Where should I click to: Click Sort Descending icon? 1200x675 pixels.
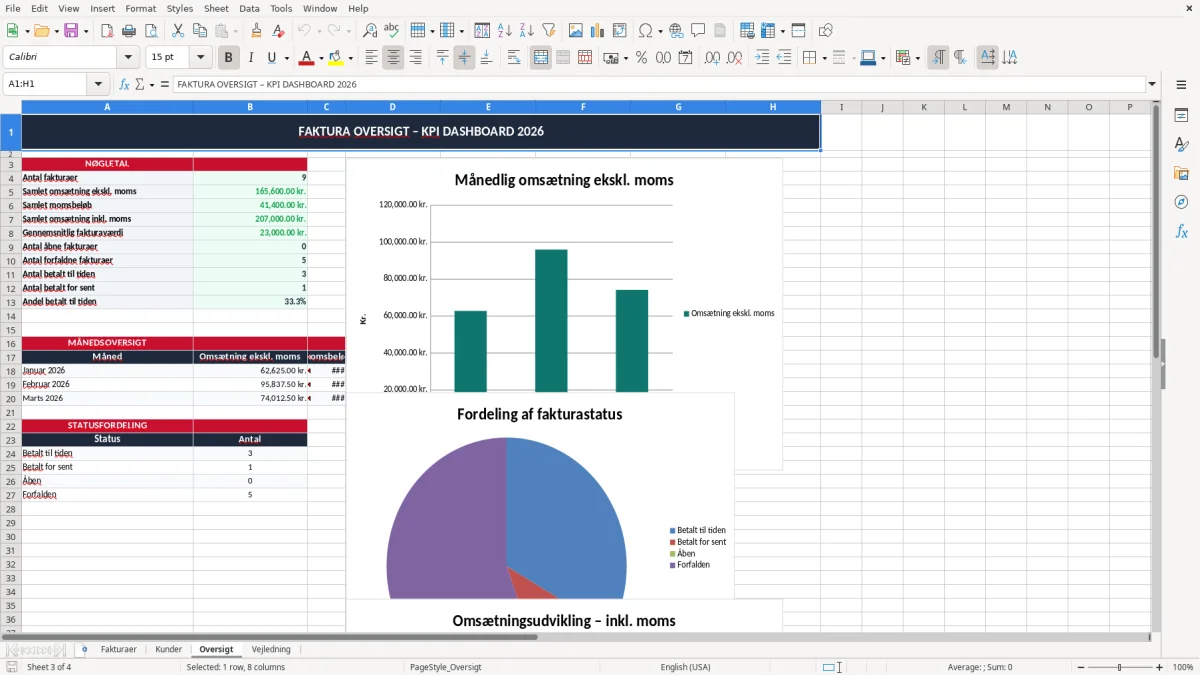click(x=527, y=31)
